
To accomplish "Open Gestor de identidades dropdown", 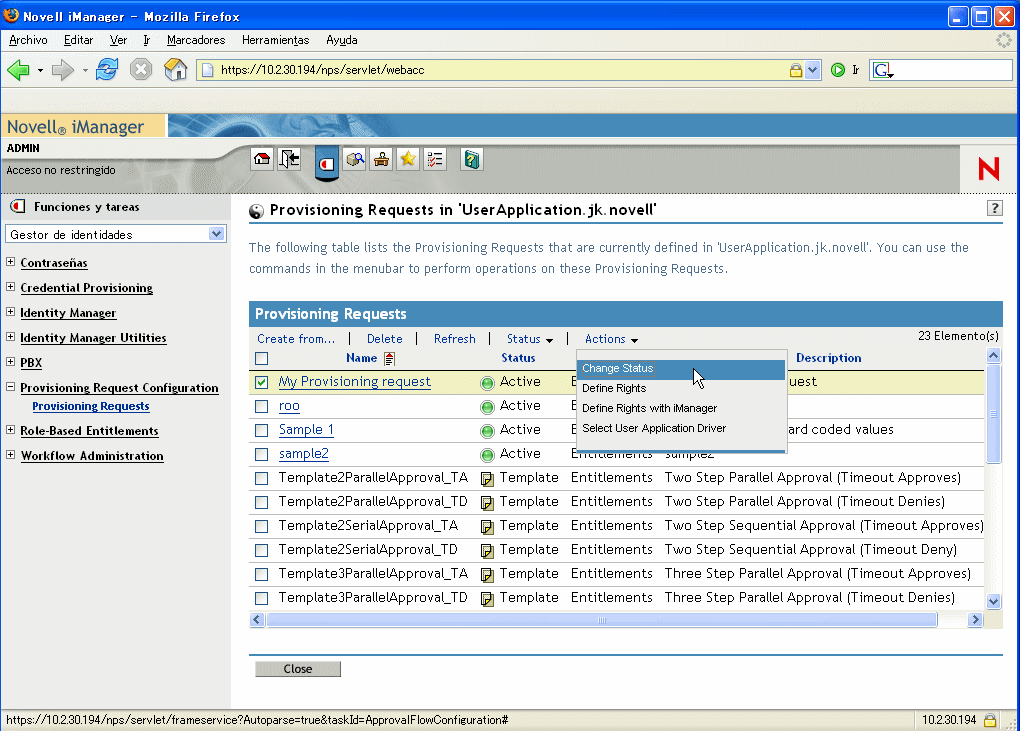I will 117,234.
